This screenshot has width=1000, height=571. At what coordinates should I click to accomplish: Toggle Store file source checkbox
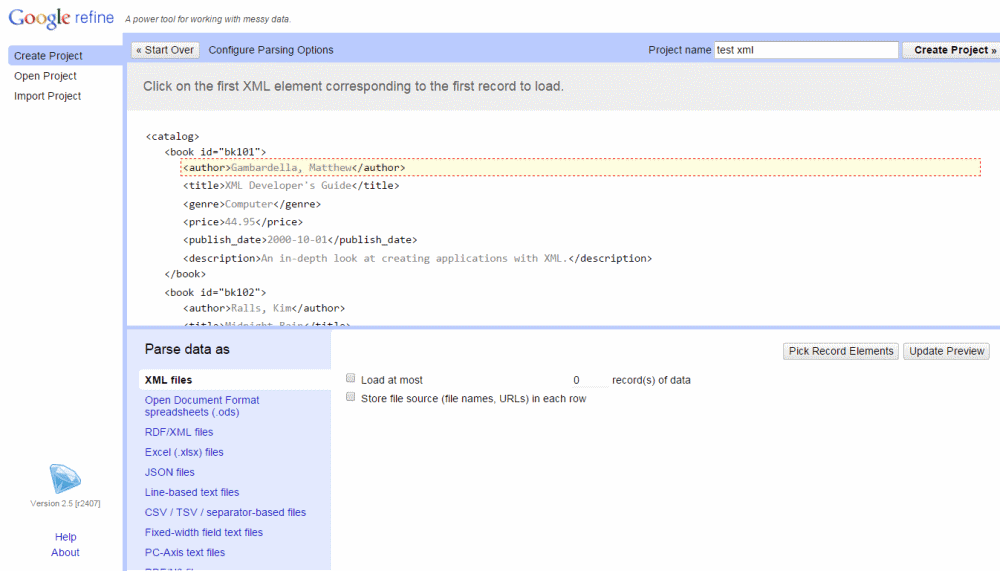point(350,397)
